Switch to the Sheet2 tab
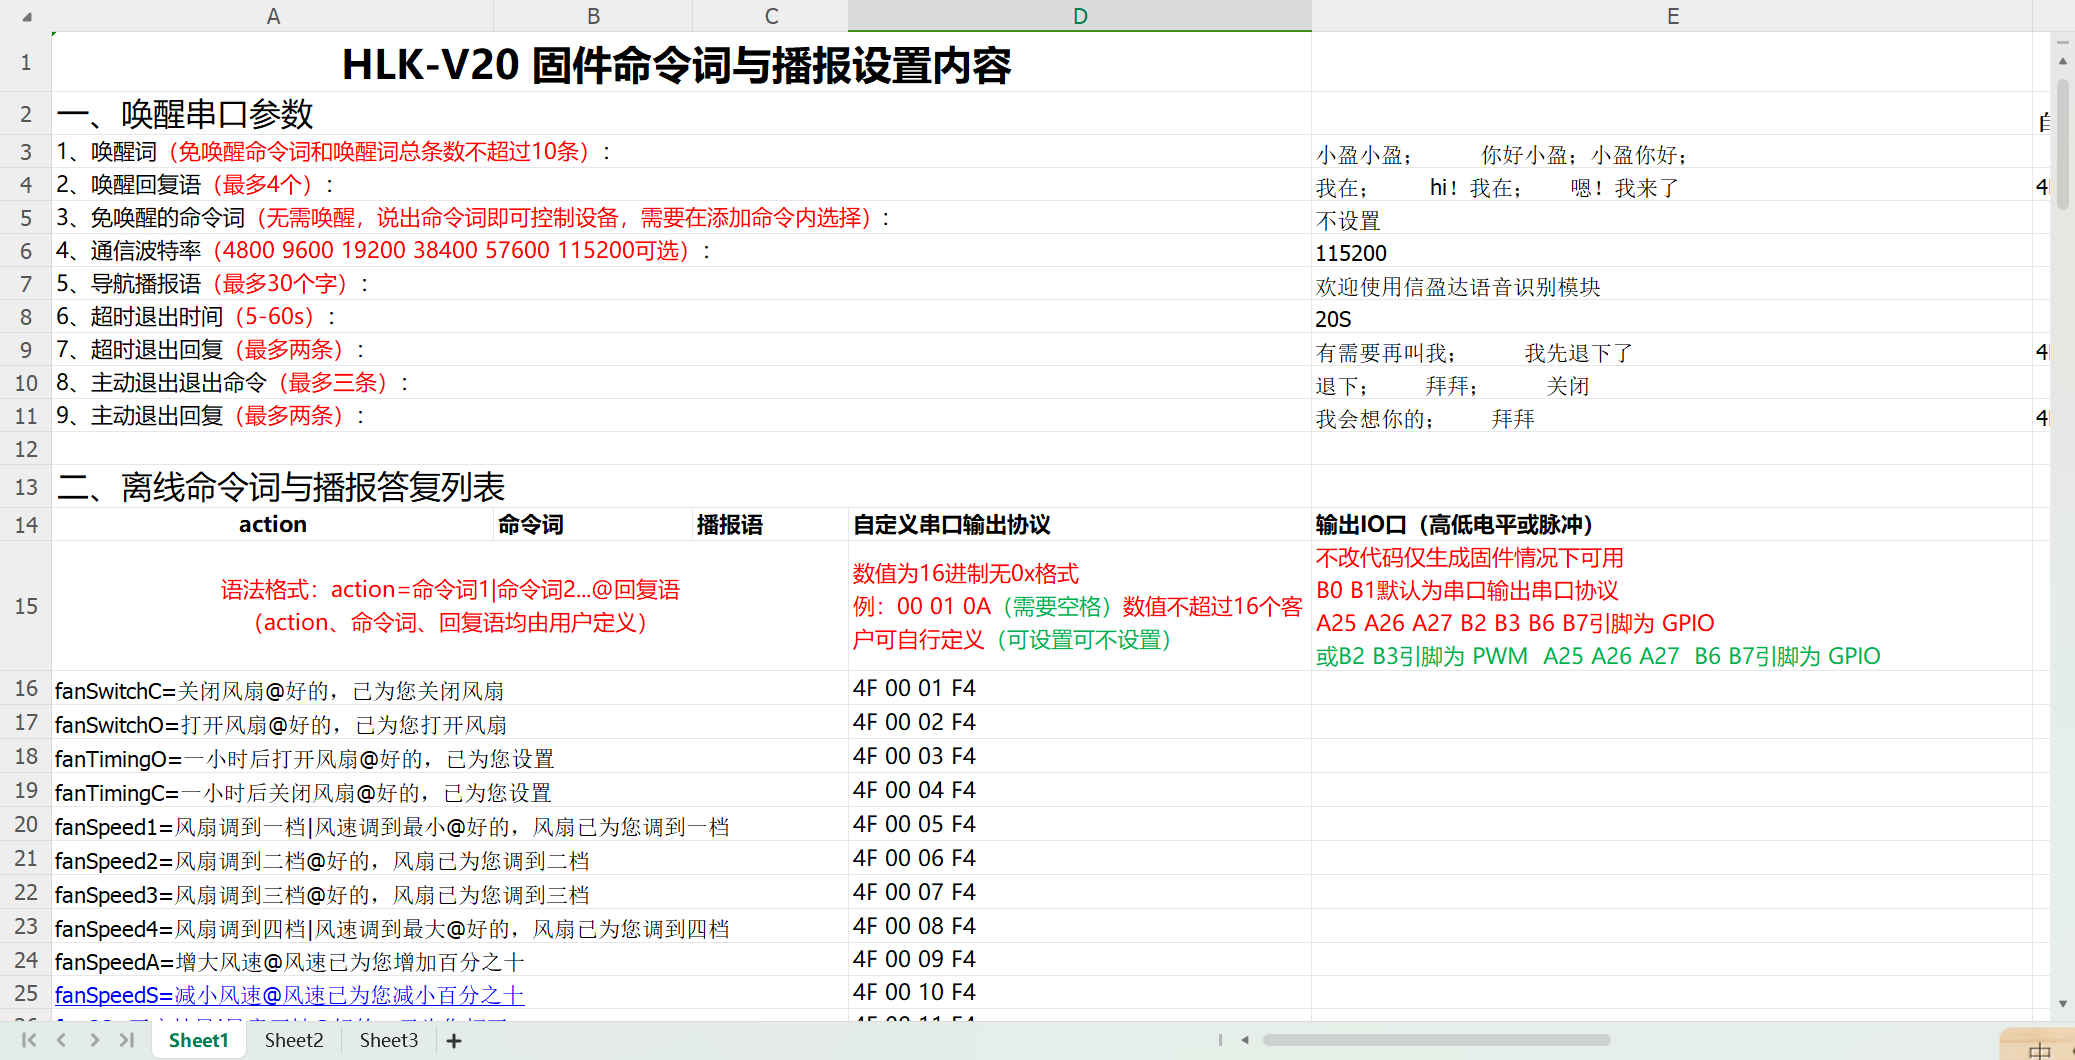The width and height of the screenshot is (2075, 1060). [x=293, y=1040]
